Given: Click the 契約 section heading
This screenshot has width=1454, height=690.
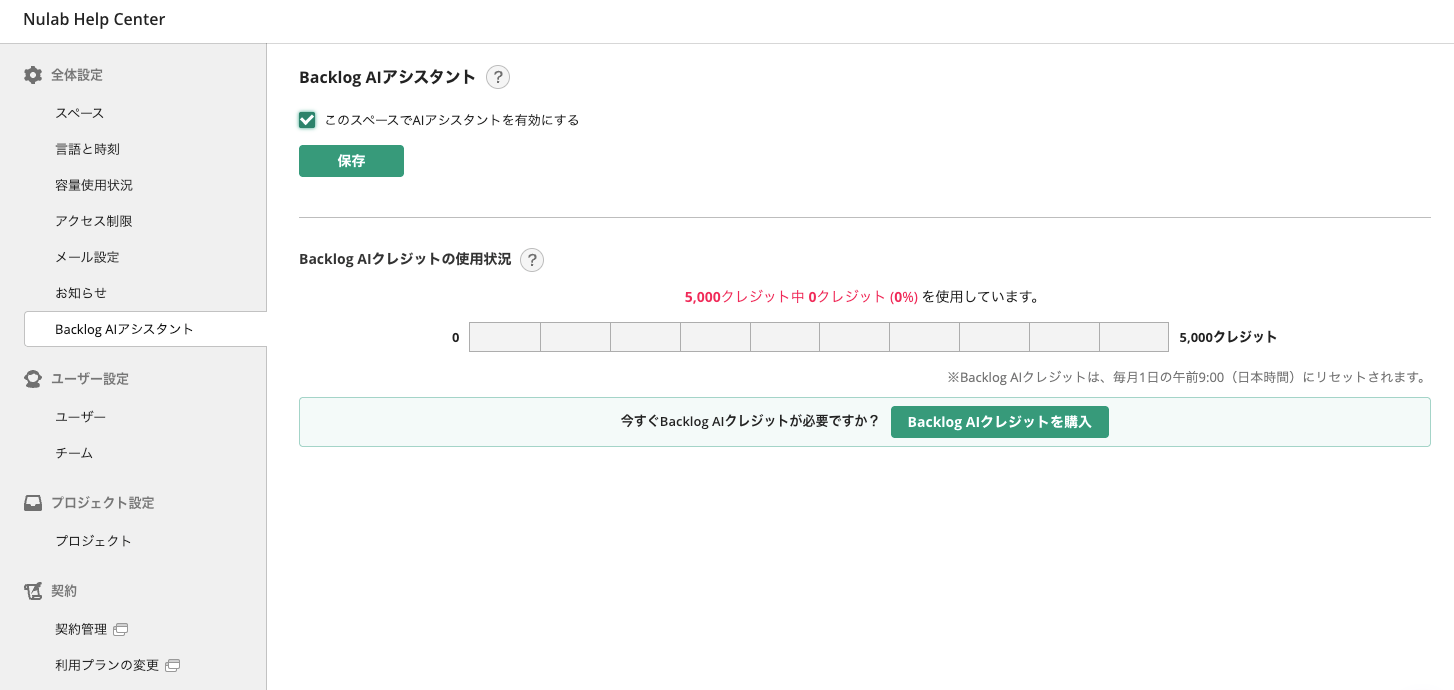Looking at the screenshot, I should tap(64, 591).
